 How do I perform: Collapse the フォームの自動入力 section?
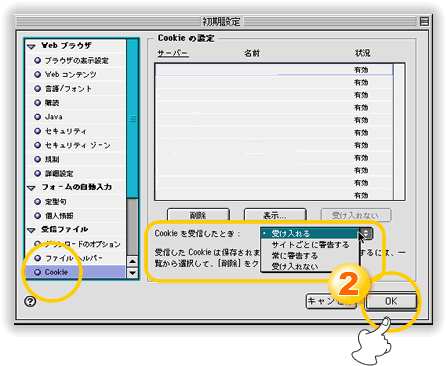click(31, 188)
